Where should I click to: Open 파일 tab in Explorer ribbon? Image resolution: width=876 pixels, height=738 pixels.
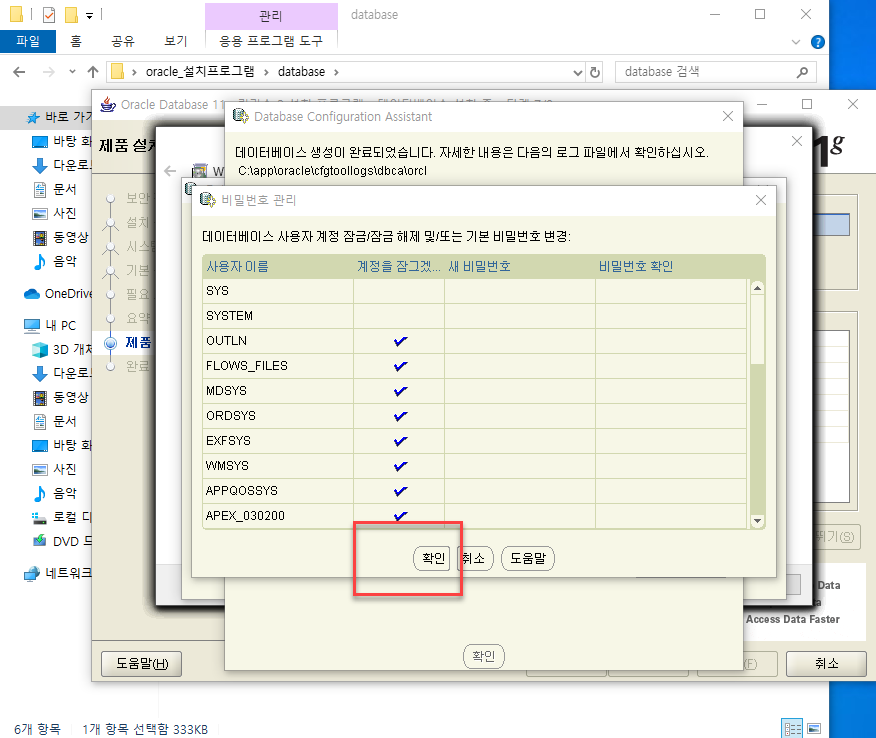point(28,41)
